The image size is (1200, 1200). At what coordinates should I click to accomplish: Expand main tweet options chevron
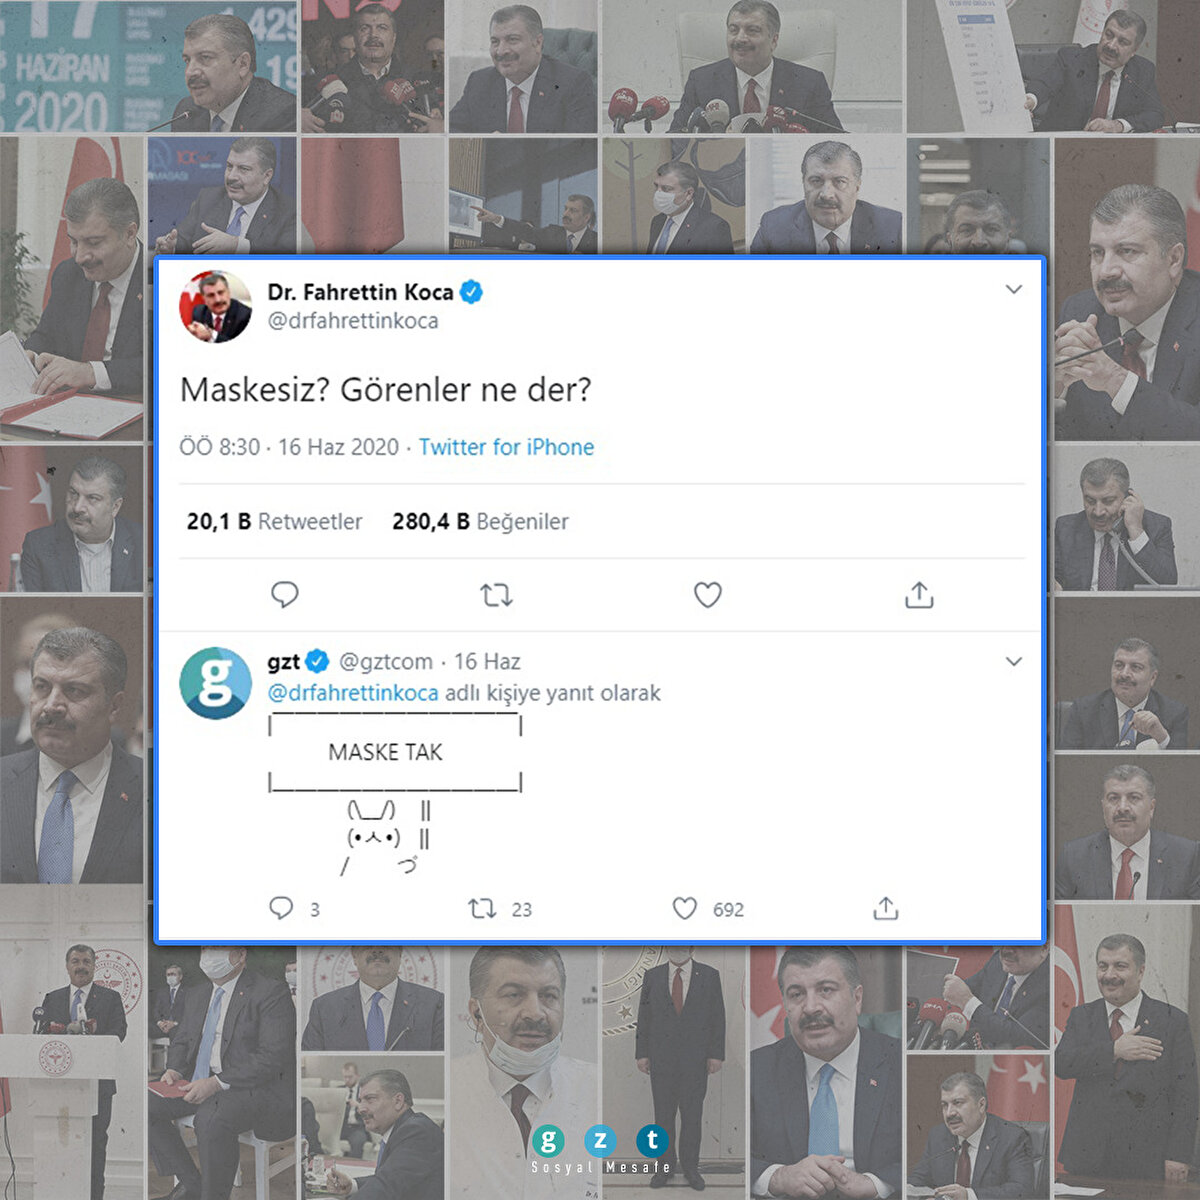(x=1014, y=289)
